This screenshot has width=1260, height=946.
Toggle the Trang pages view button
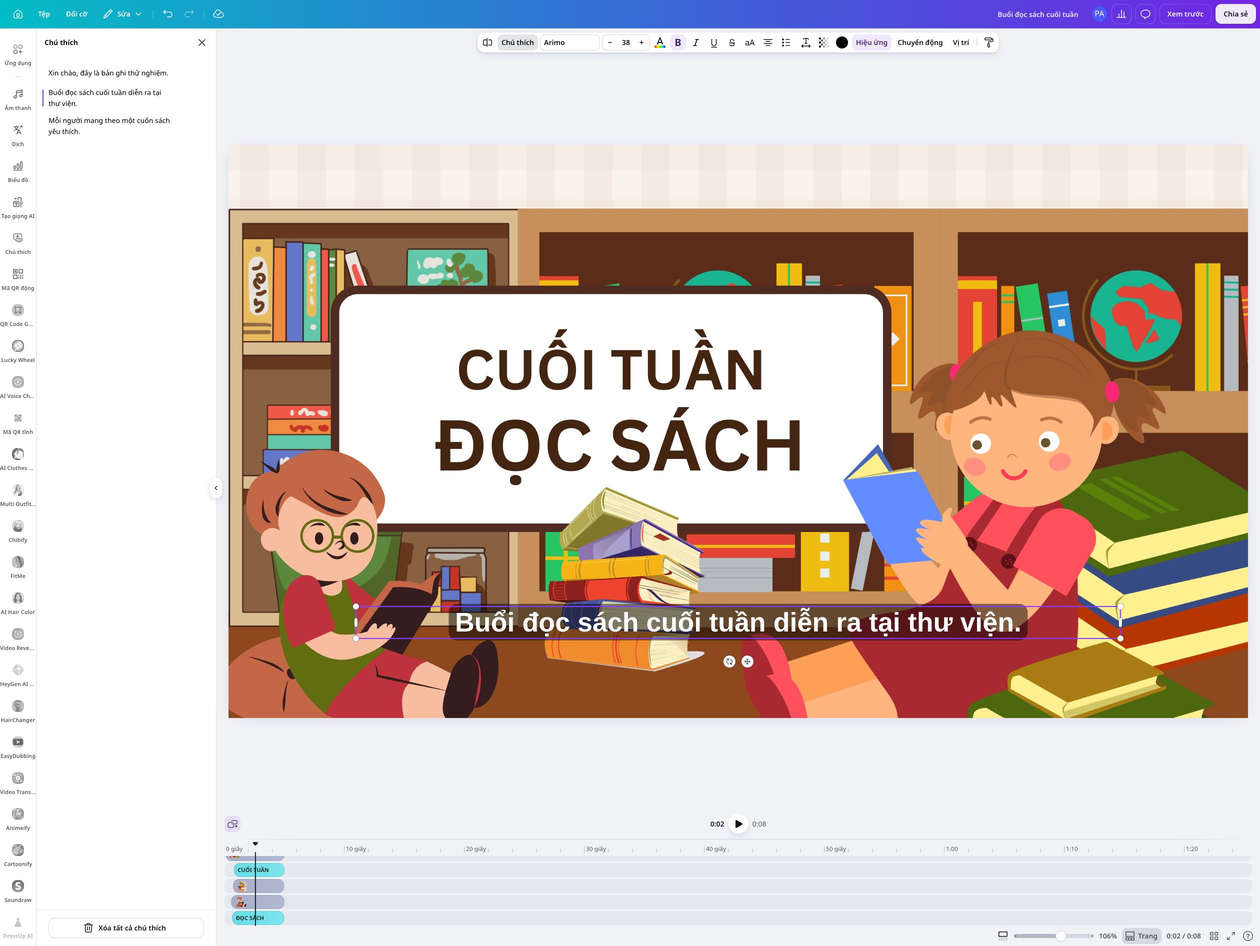[1141, 936]
